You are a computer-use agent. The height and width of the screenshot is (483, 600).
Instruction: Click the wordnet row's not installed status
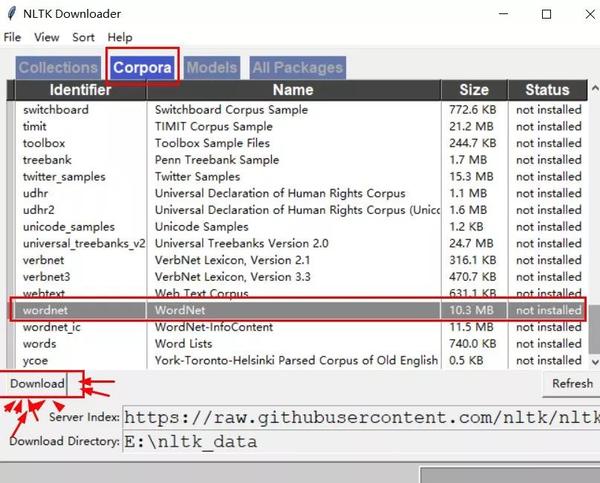coord(549,310)
